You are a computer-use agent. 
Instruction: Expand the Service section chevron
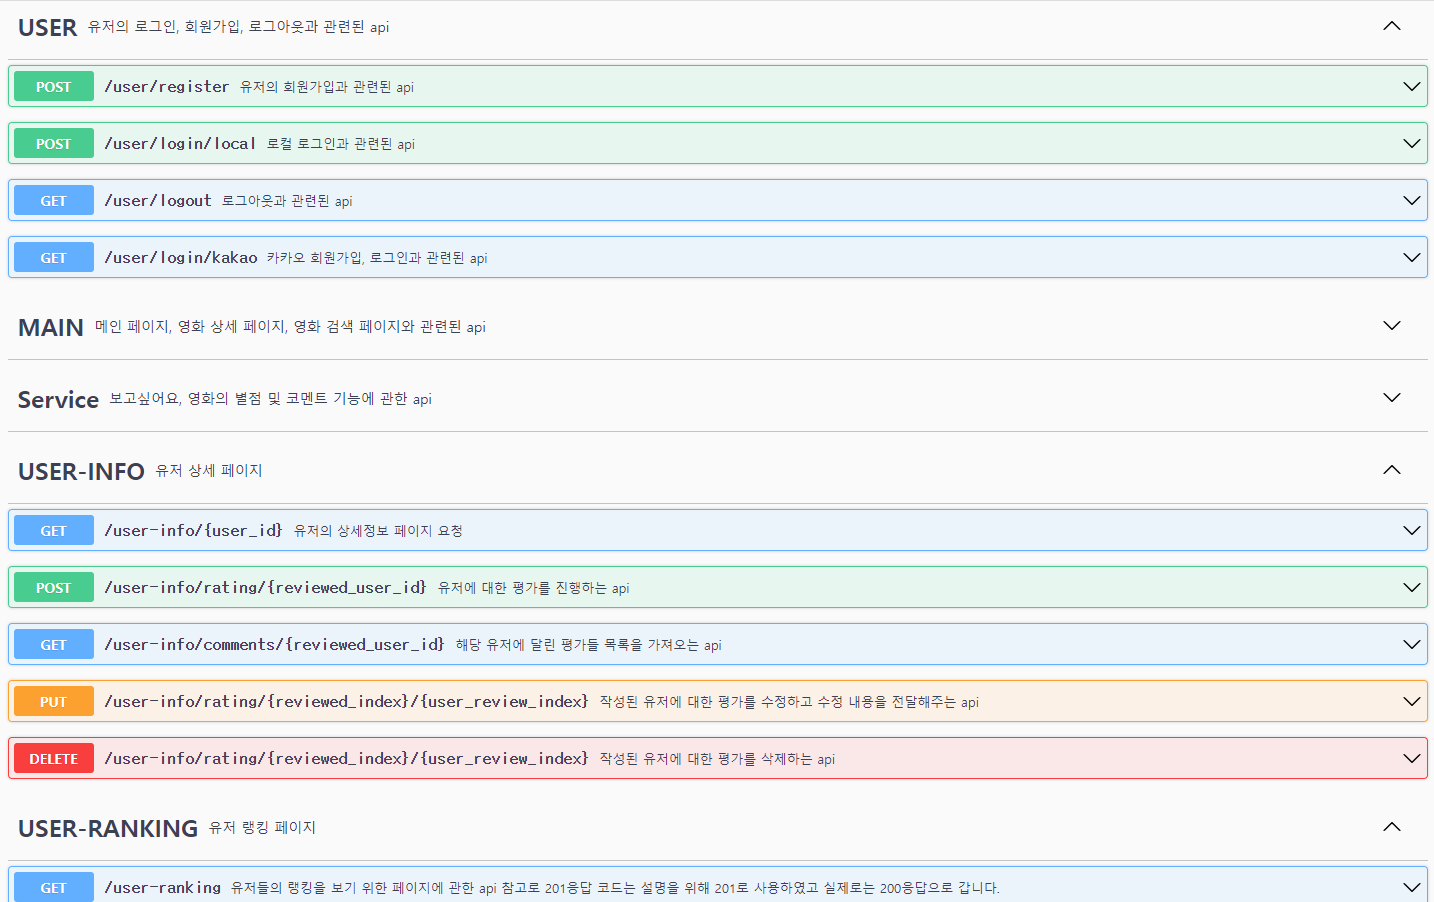[1392, 398]
